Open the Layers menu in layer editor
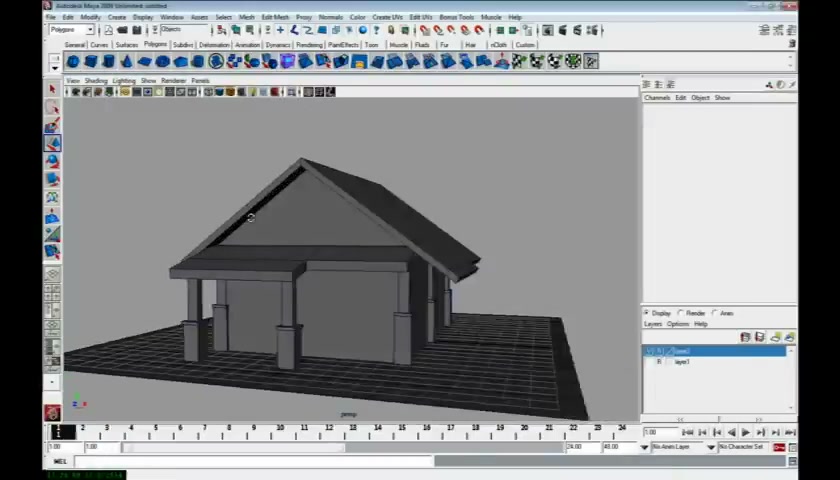This screenshot has height=480, width=840. [652, 324]
